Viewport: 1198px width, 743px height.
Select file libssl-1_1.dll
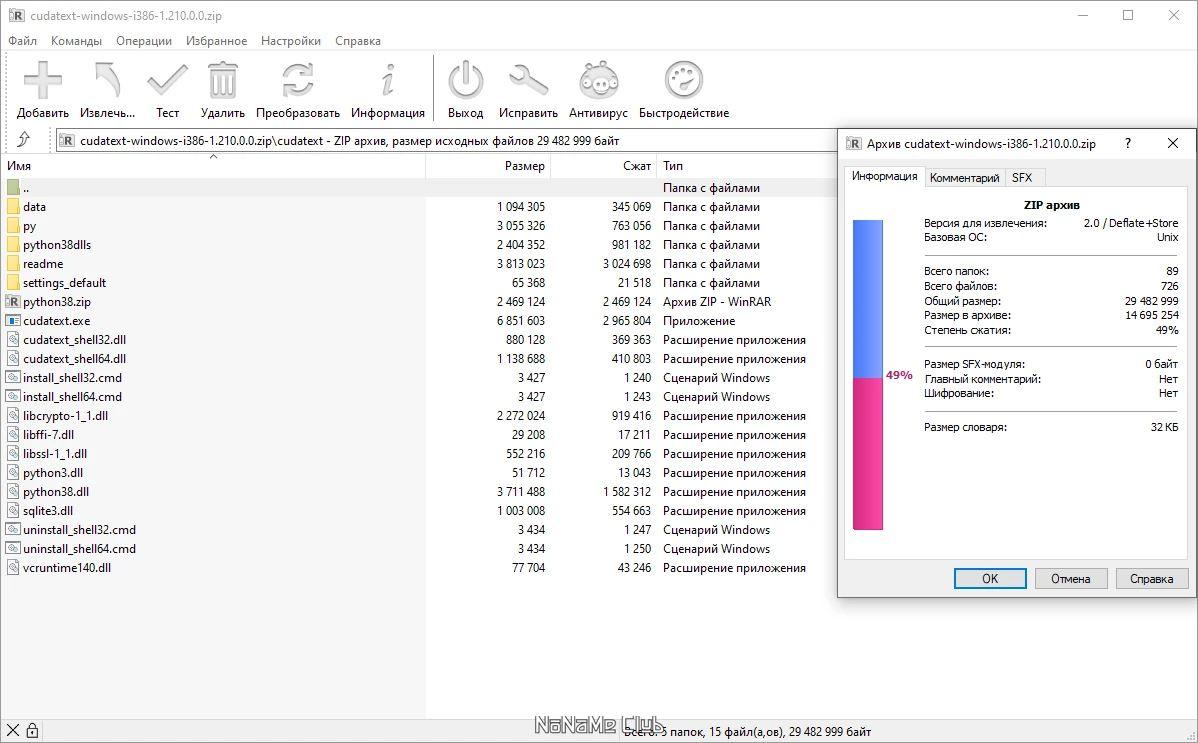coord(55,453)
